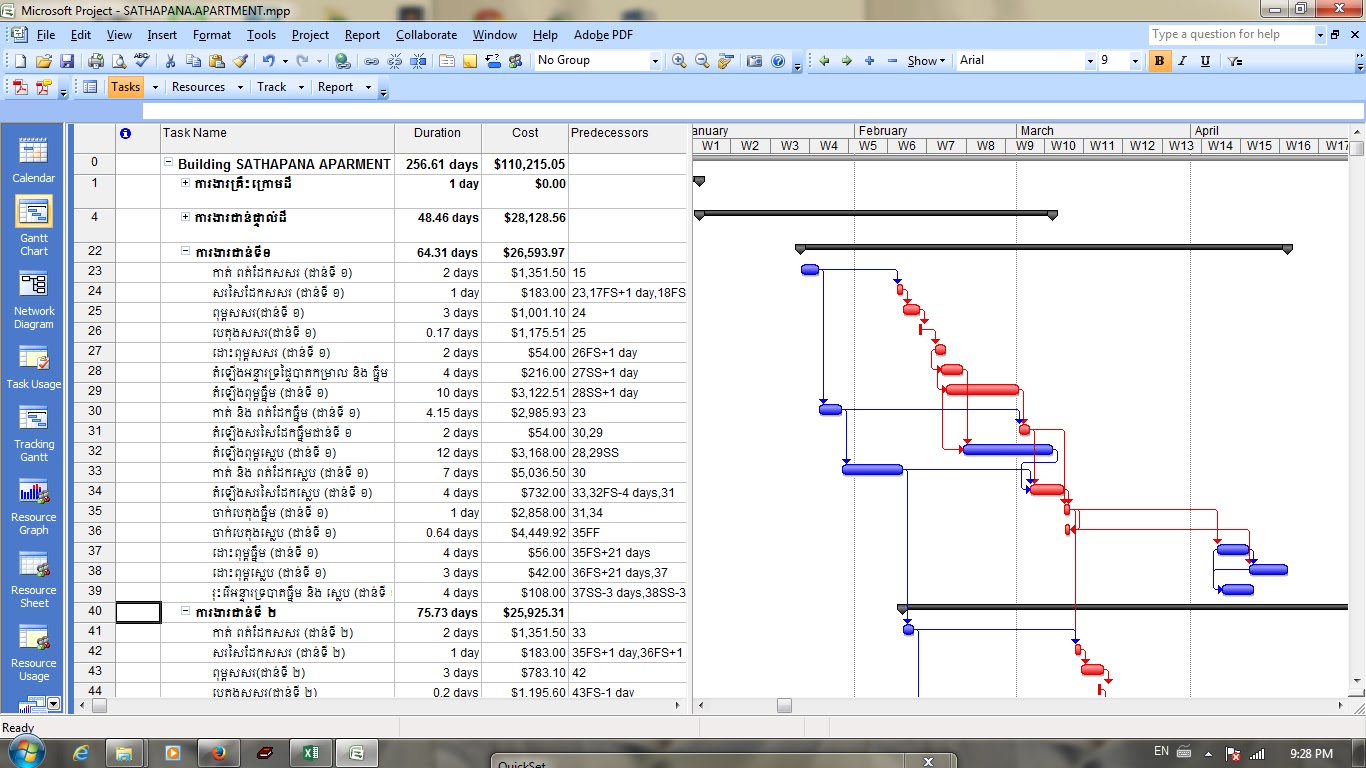Viewport: 1366px width, 768px height.
Task: Outdent the selected task
Action: (824, 61)
